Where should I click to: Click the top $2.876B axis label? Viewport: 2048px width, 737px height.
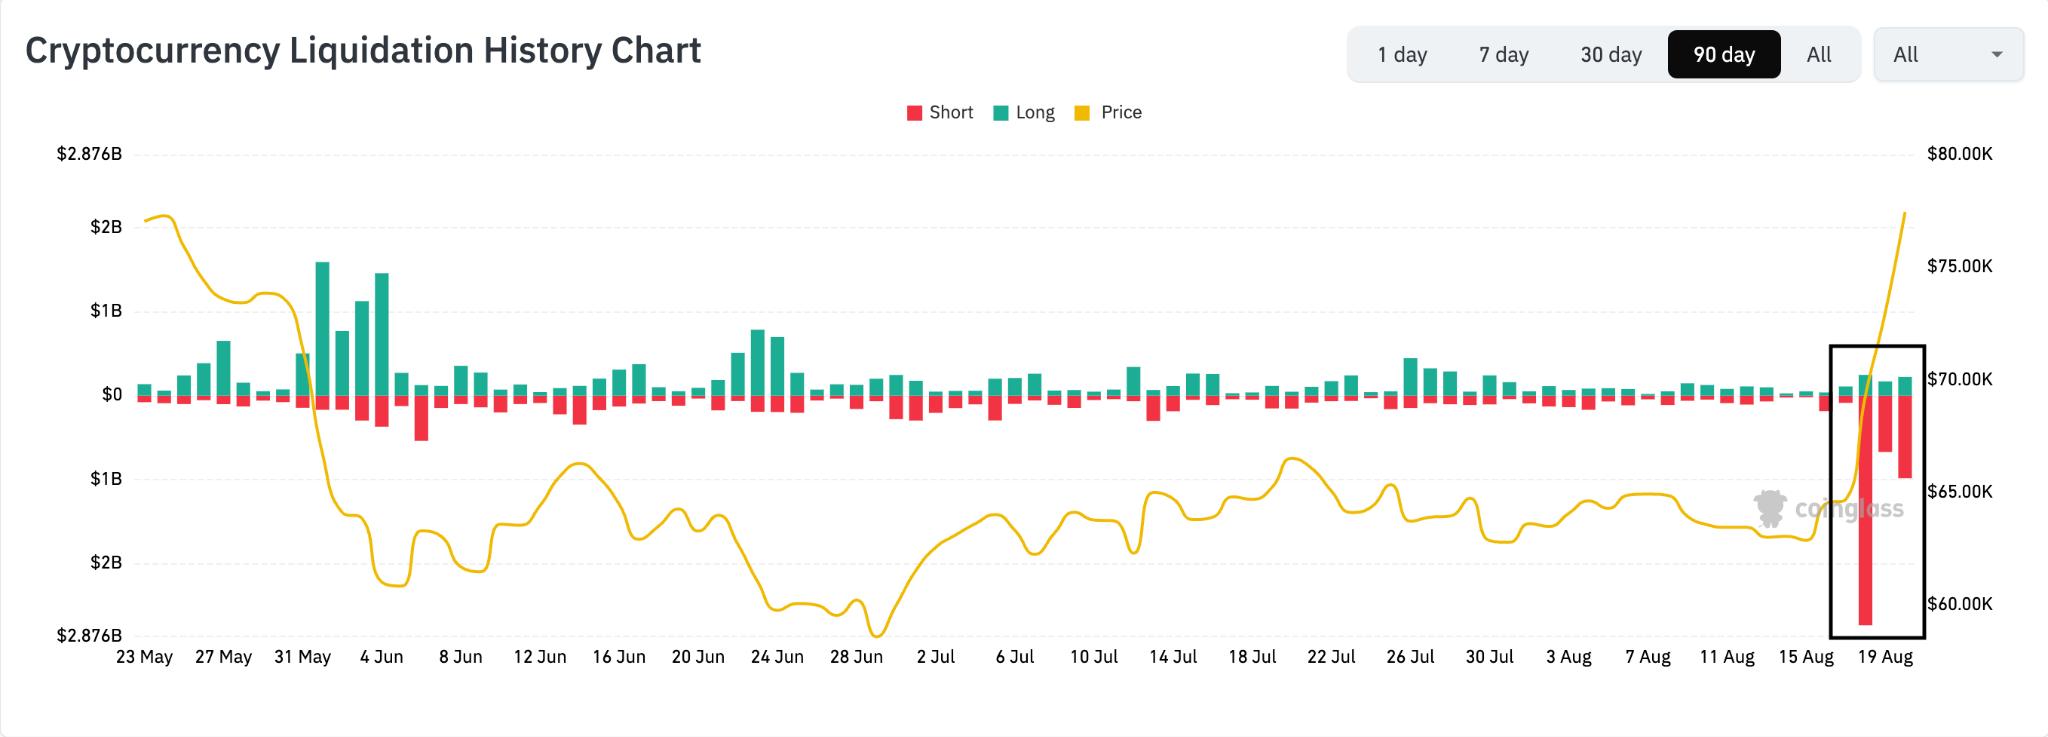[89, 154]
